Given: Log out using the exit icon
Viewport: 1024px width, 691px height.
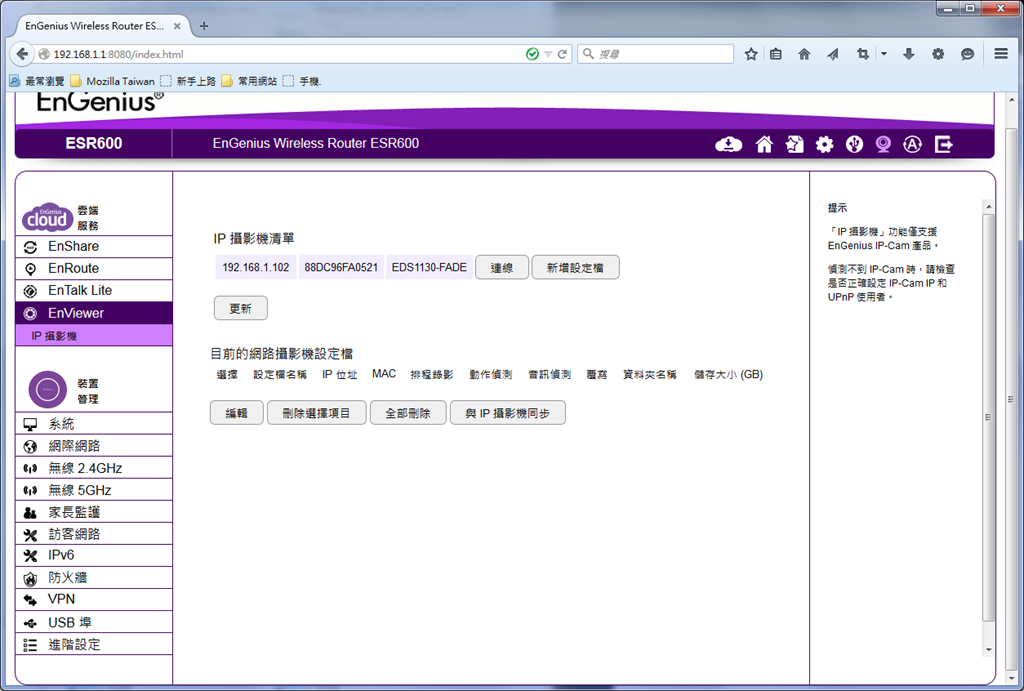Looking at the screenshot, I should pos(944,144).
